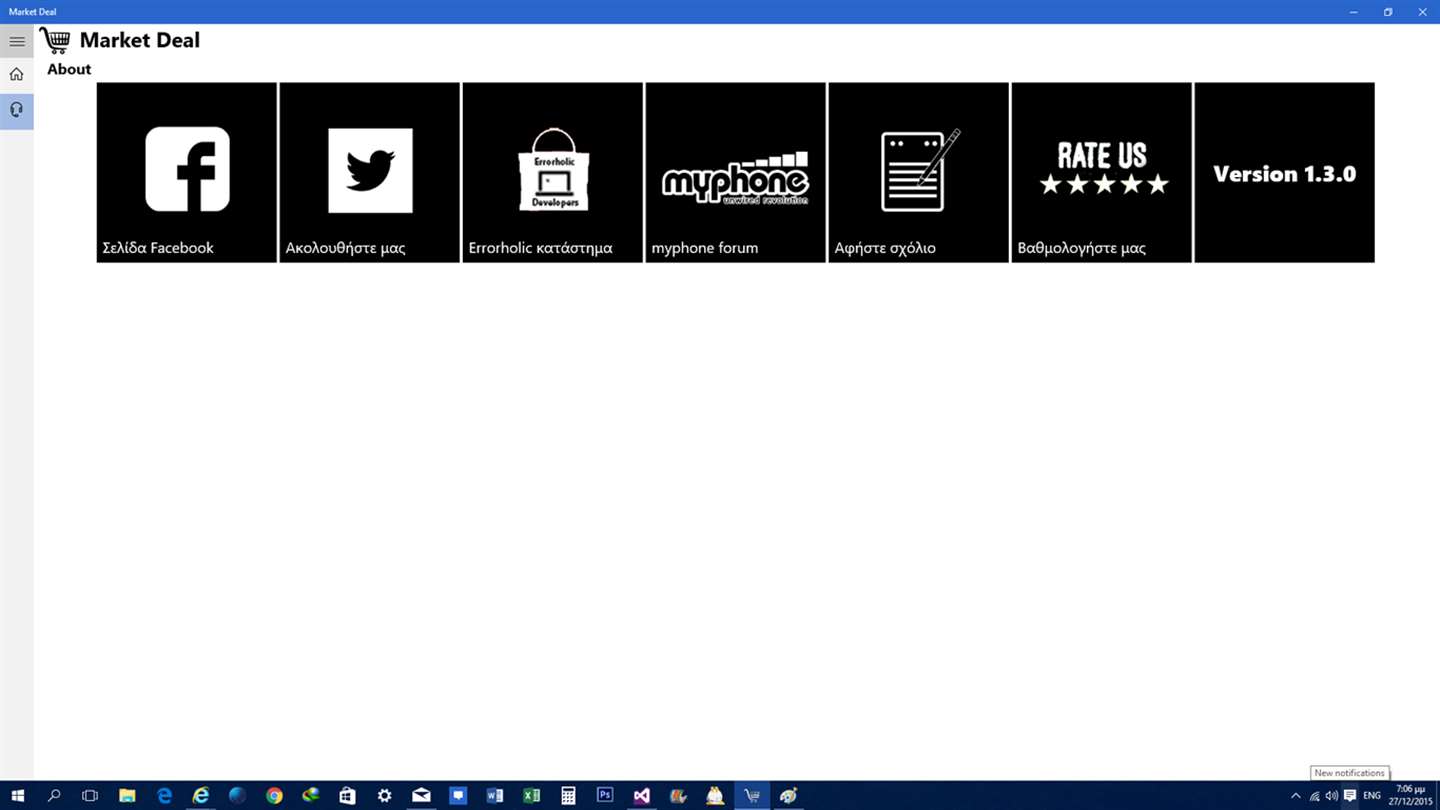Launch Microsoft Excel from the taskbar
Screen dimensions: 1440x810
click(531, 796)
